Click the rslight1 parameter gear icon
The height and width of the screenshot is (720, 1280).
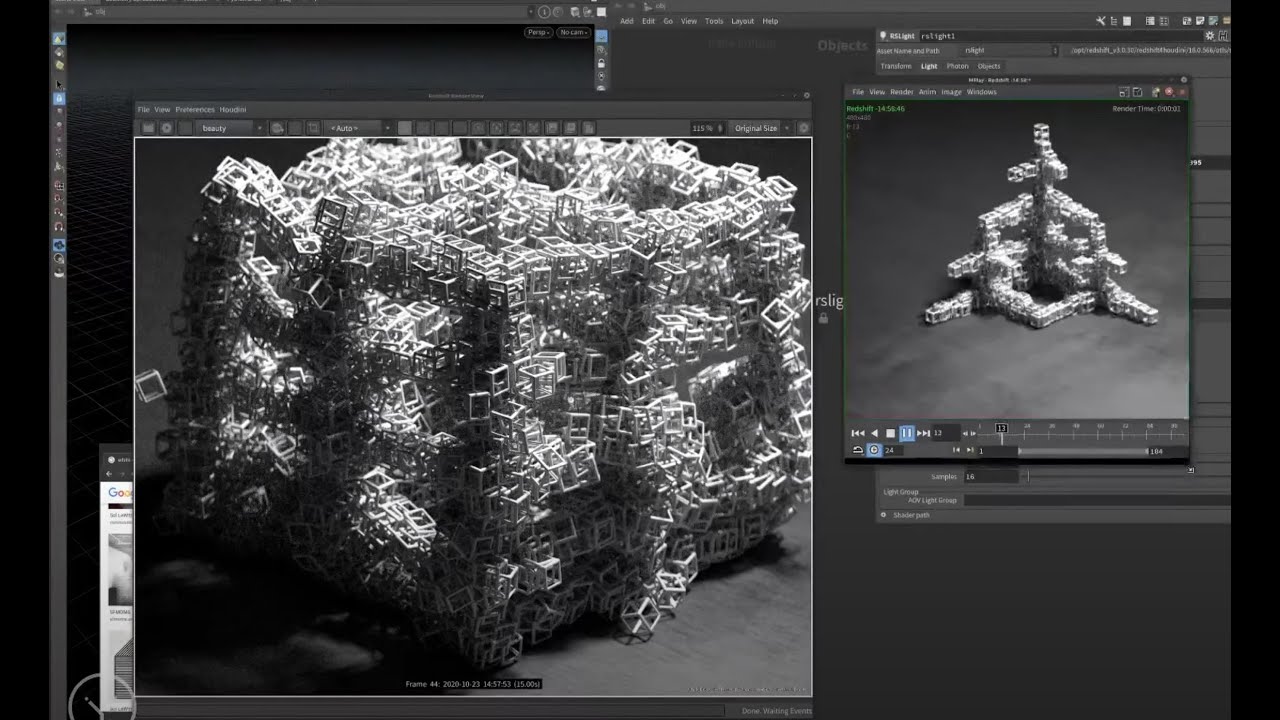pyautogui.click(x=1210, y=36)
